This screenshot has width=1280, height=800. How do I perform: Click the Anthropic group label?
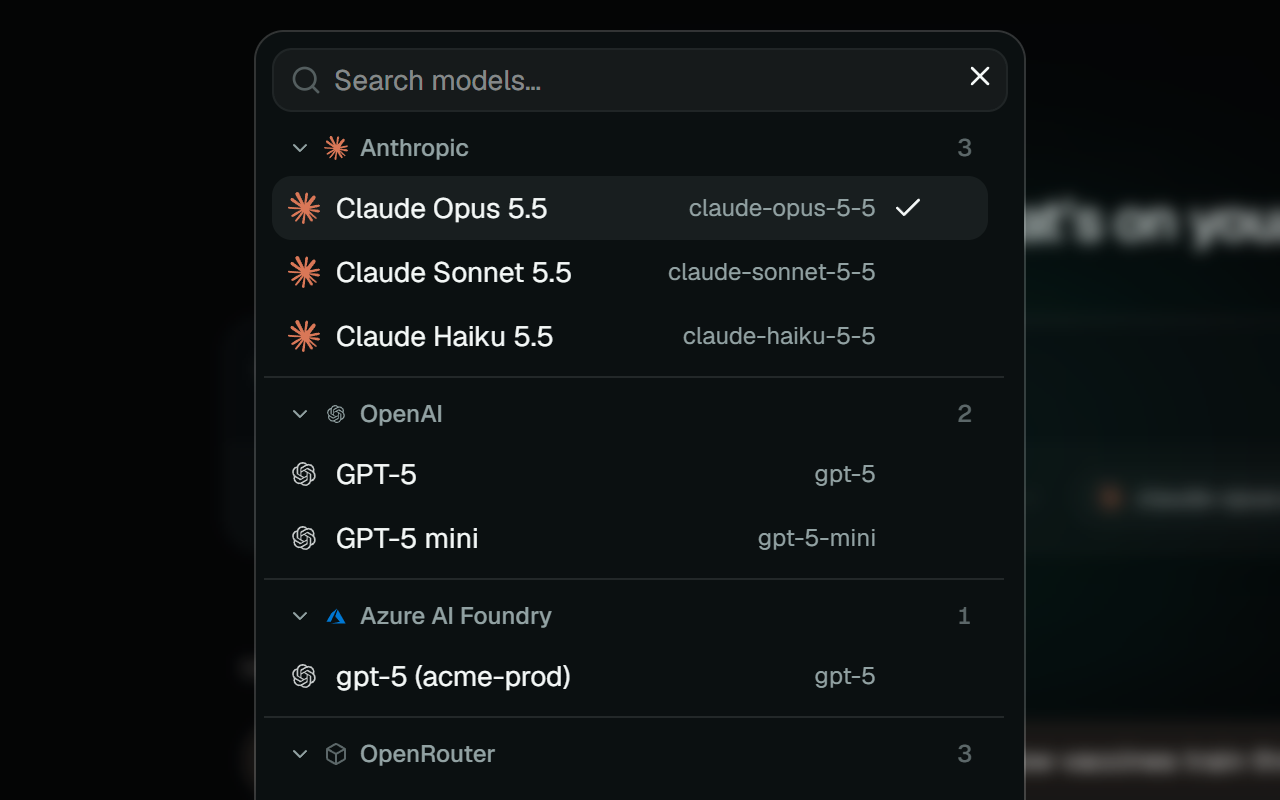pyautogui.click(x=414, y=148)
